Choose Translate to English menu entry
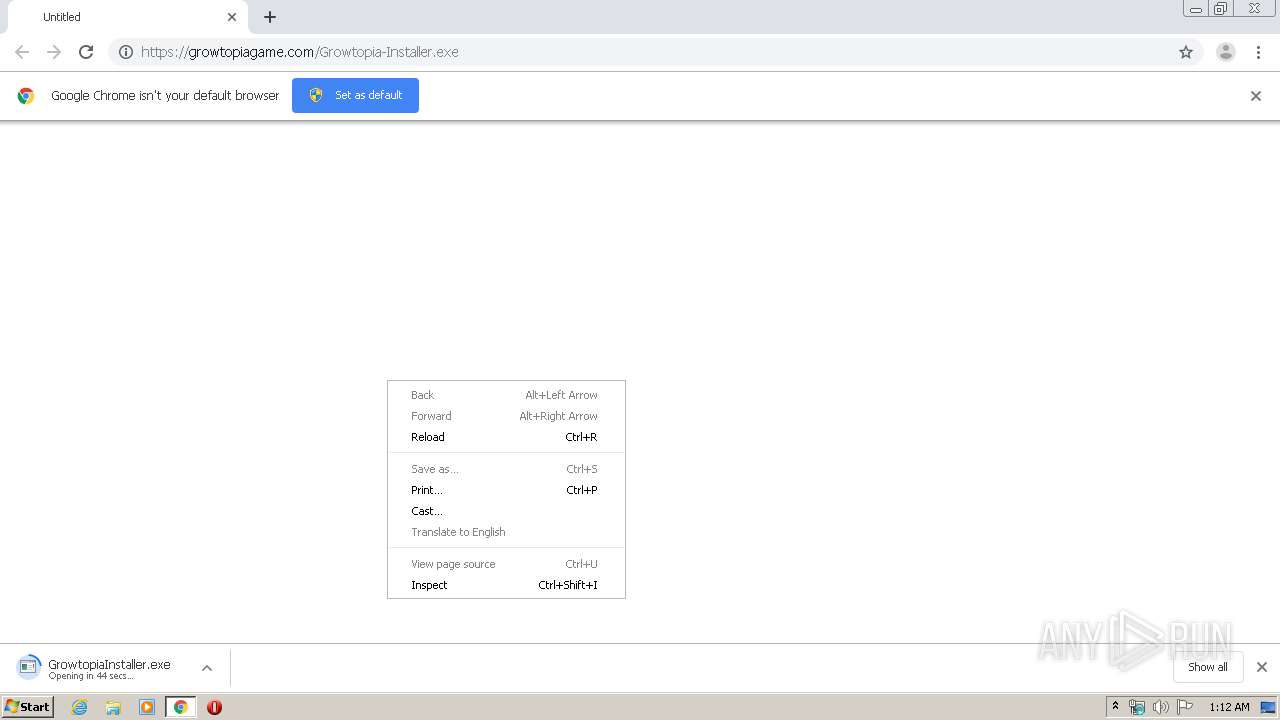1280x720 pixels. coord(506,532)
